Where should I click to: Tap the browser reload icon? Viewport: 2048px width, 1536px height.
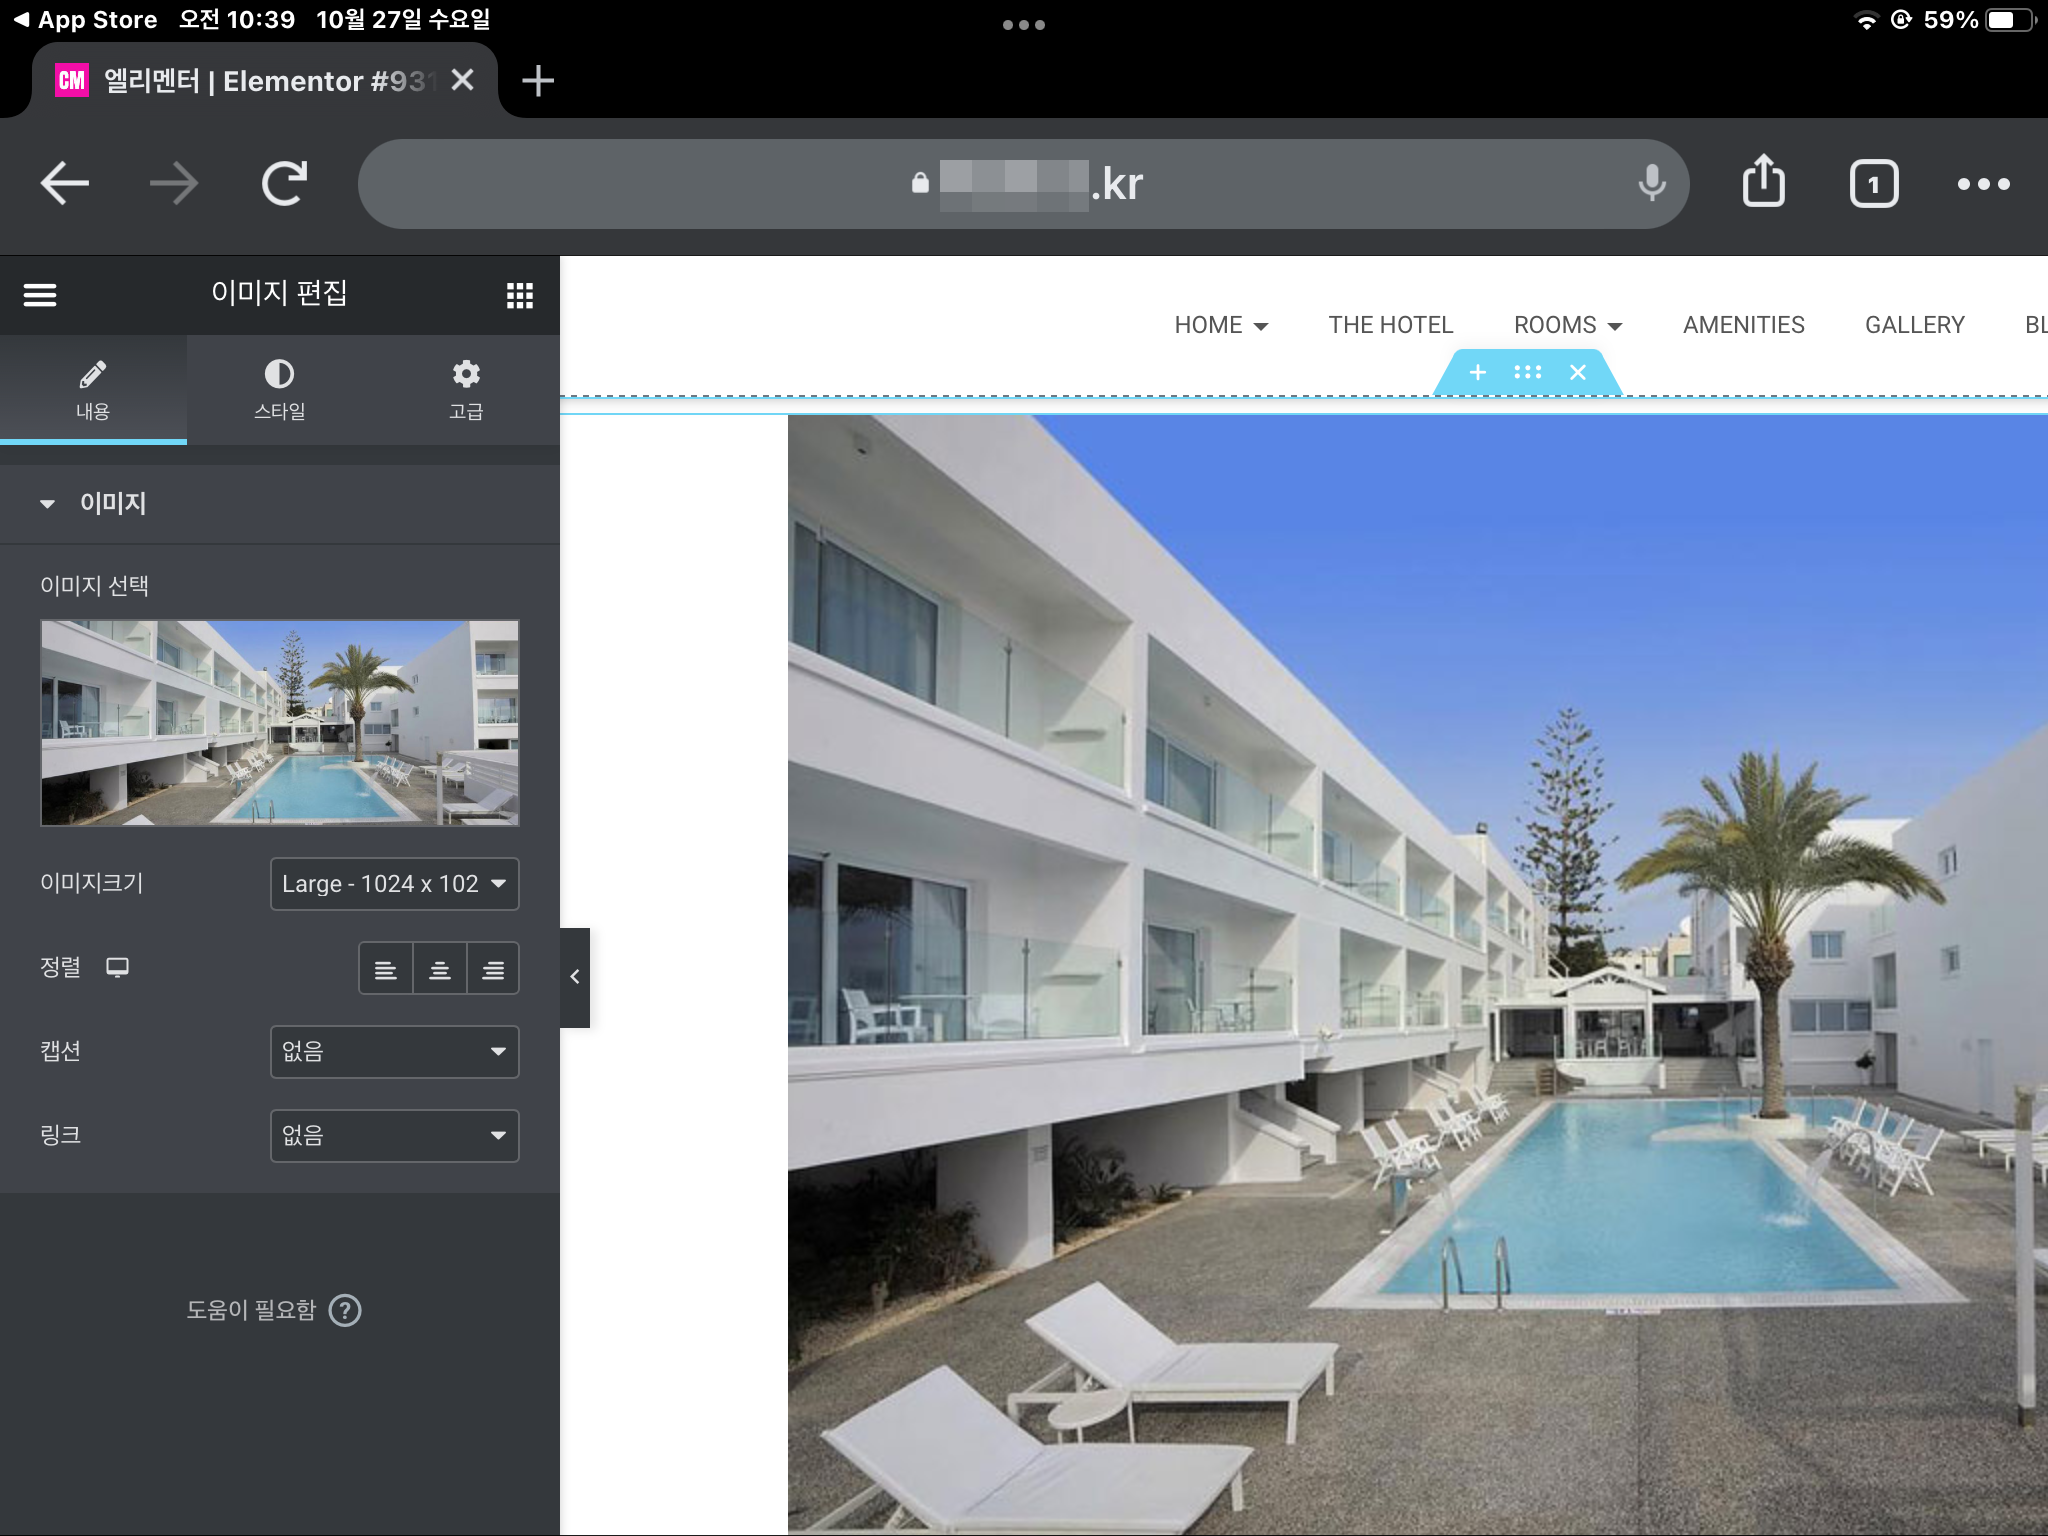284,183
